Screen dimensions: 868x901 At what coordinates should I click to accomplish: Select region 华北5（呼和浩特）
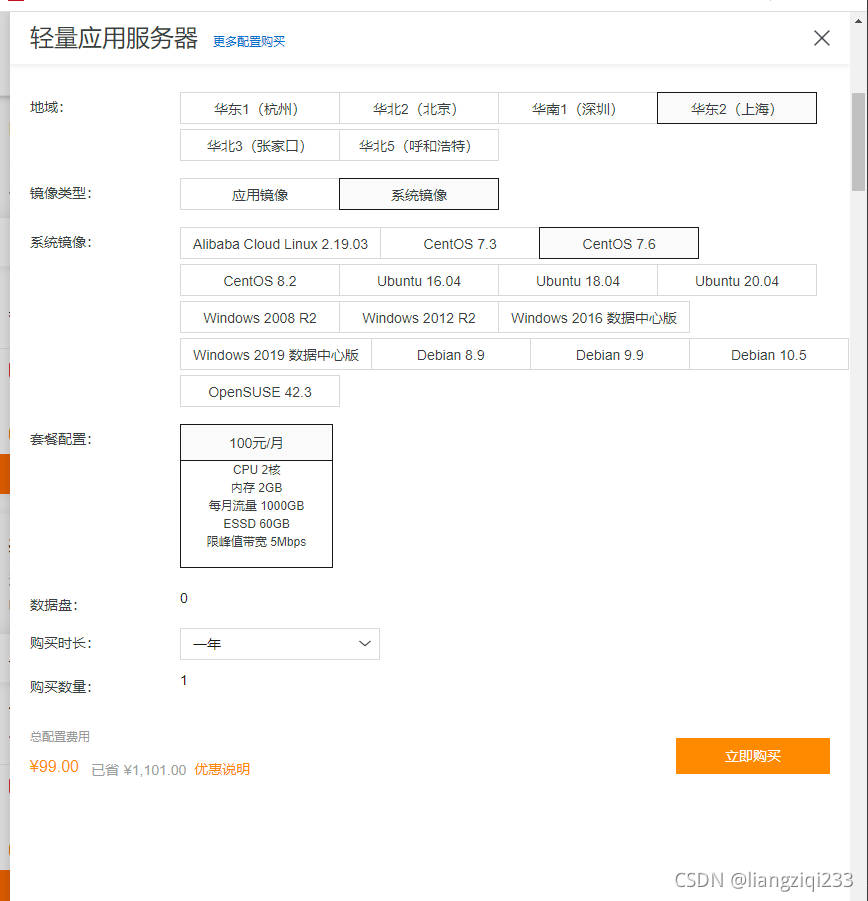pos(419,145)
